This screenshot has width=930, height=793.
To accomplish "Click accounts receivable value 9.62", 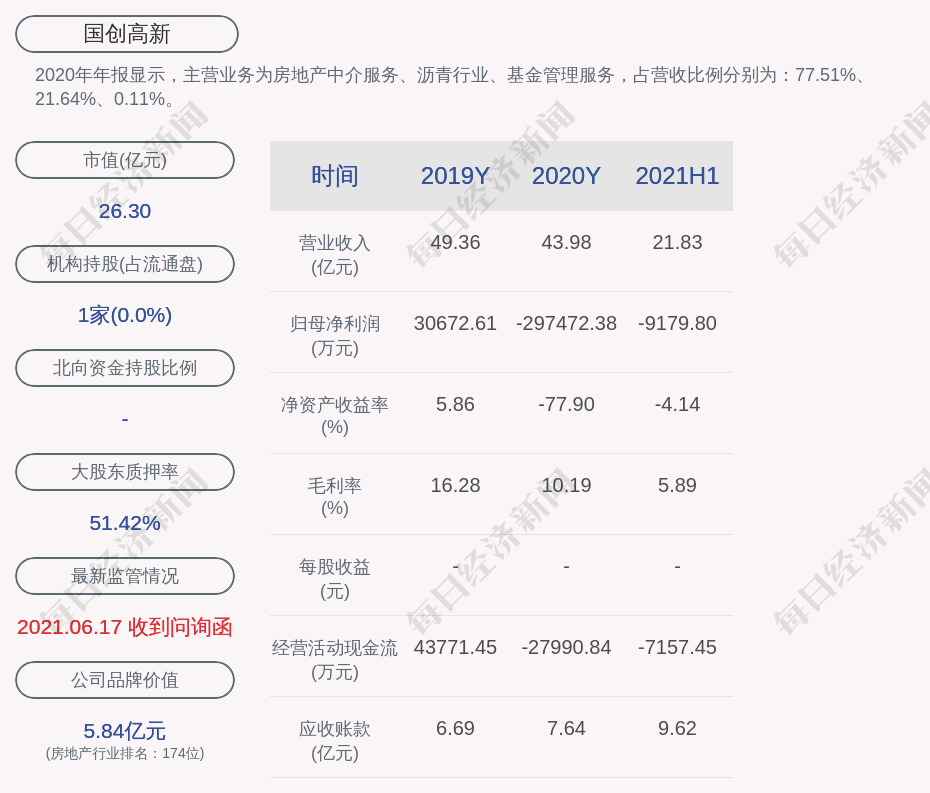I will coord(677,728).
